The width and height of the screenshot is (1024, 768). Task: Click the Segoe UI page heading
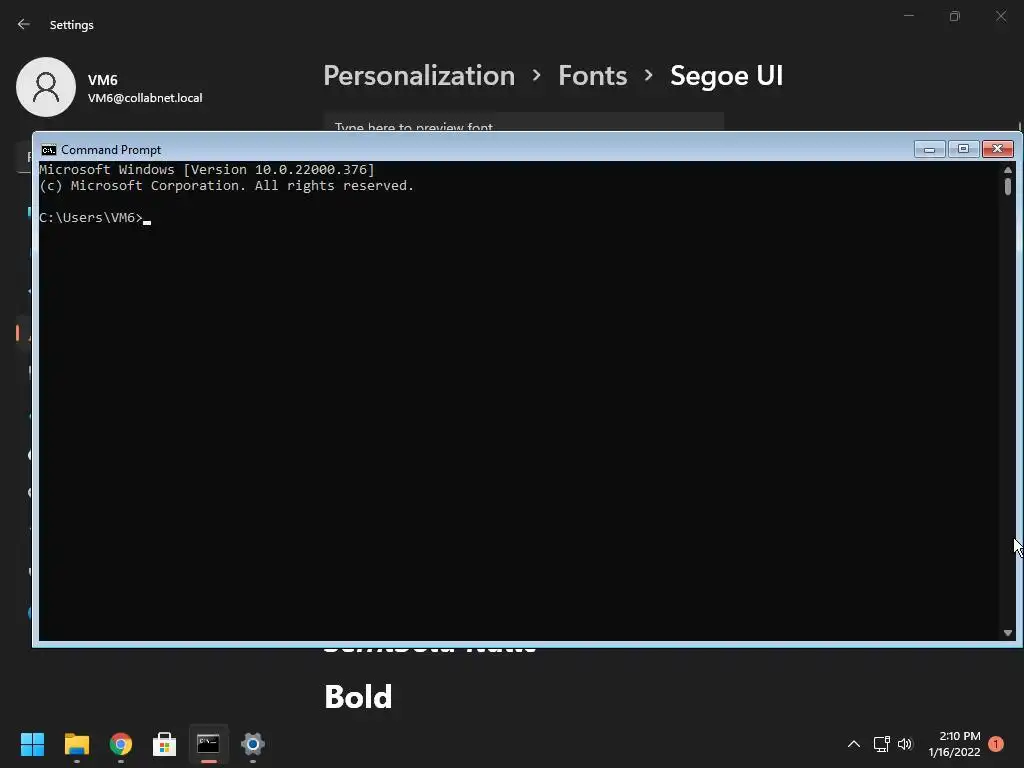tap(726, 76)
